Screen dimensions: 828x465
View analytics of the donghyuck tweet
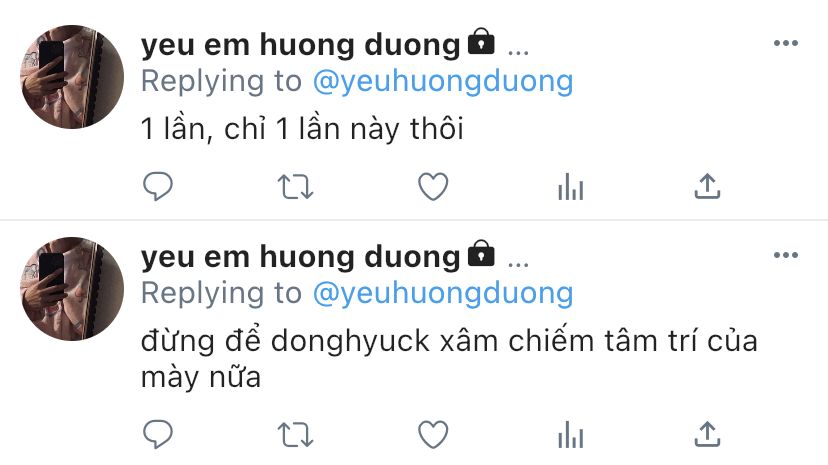click(x=571, y=434)
